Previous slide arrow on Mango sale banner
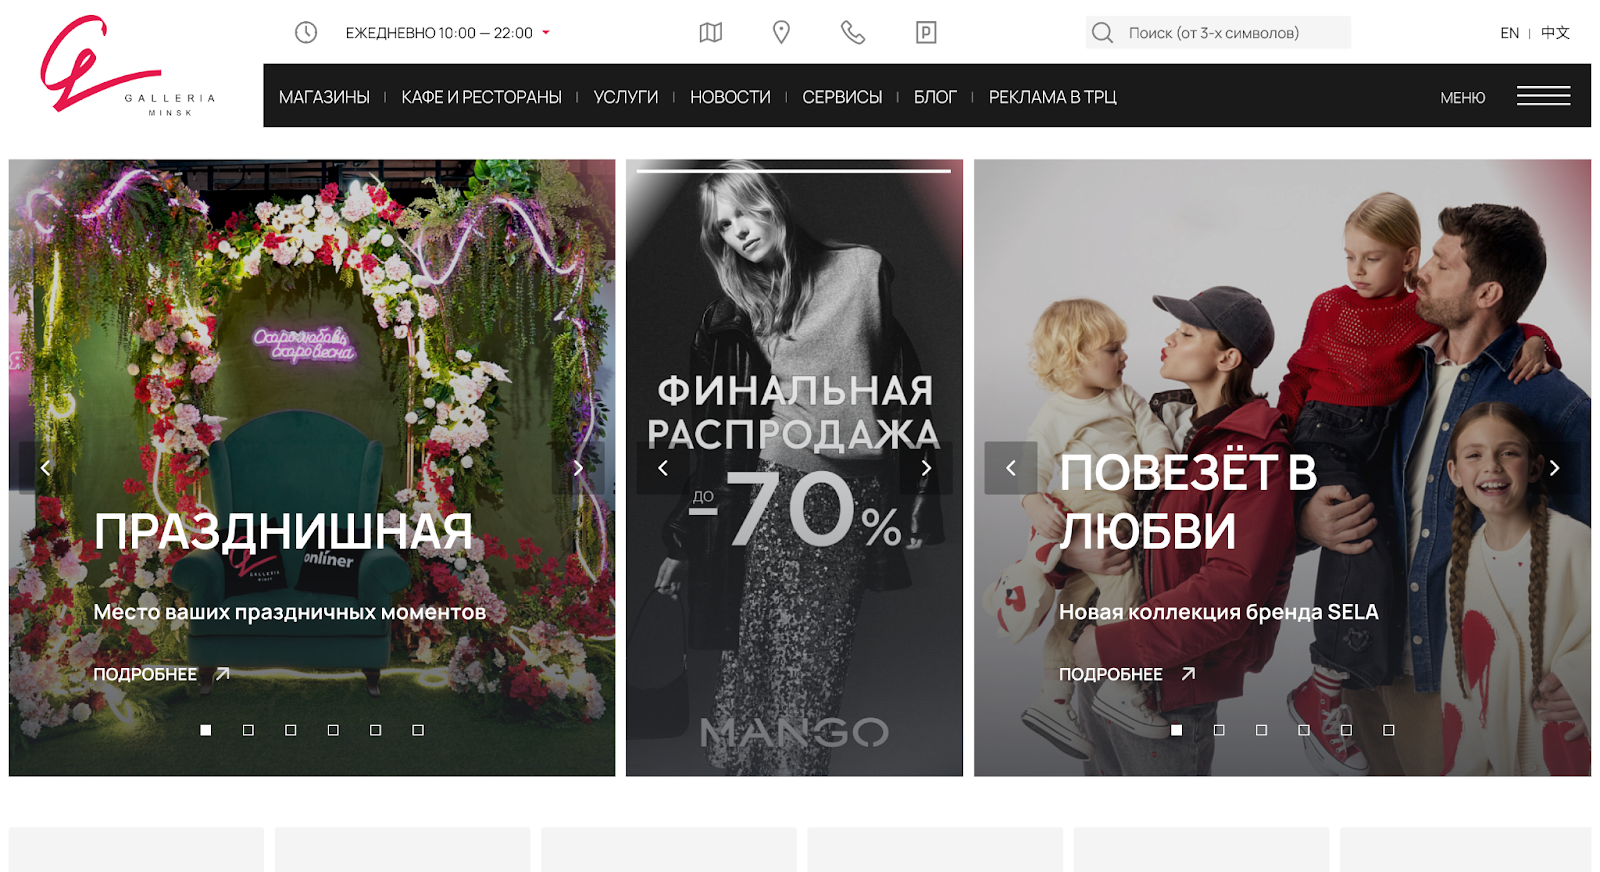Viewport: 1600px width, 872px height. pos(663,468)
